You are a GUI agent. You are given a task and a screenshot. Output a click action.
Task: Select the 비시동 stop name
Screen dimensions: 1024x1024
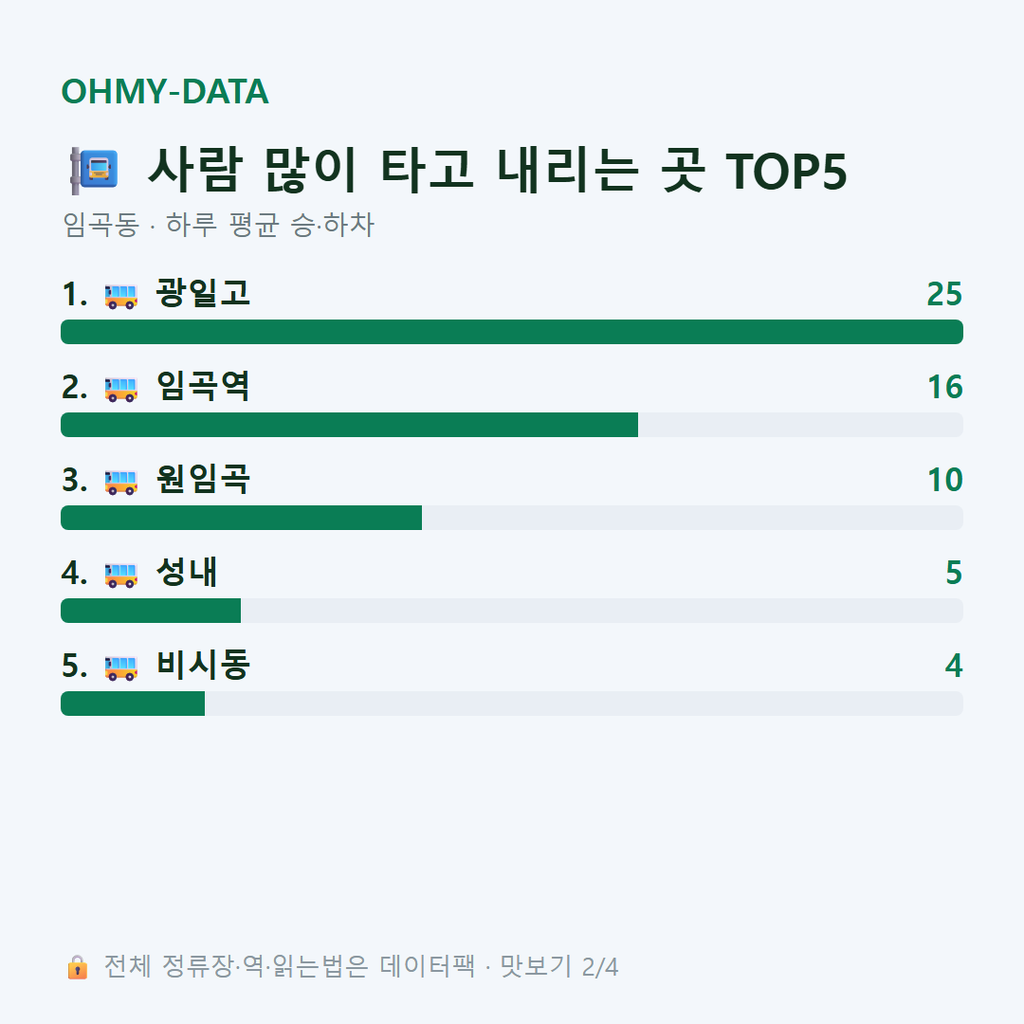[202, 665]
